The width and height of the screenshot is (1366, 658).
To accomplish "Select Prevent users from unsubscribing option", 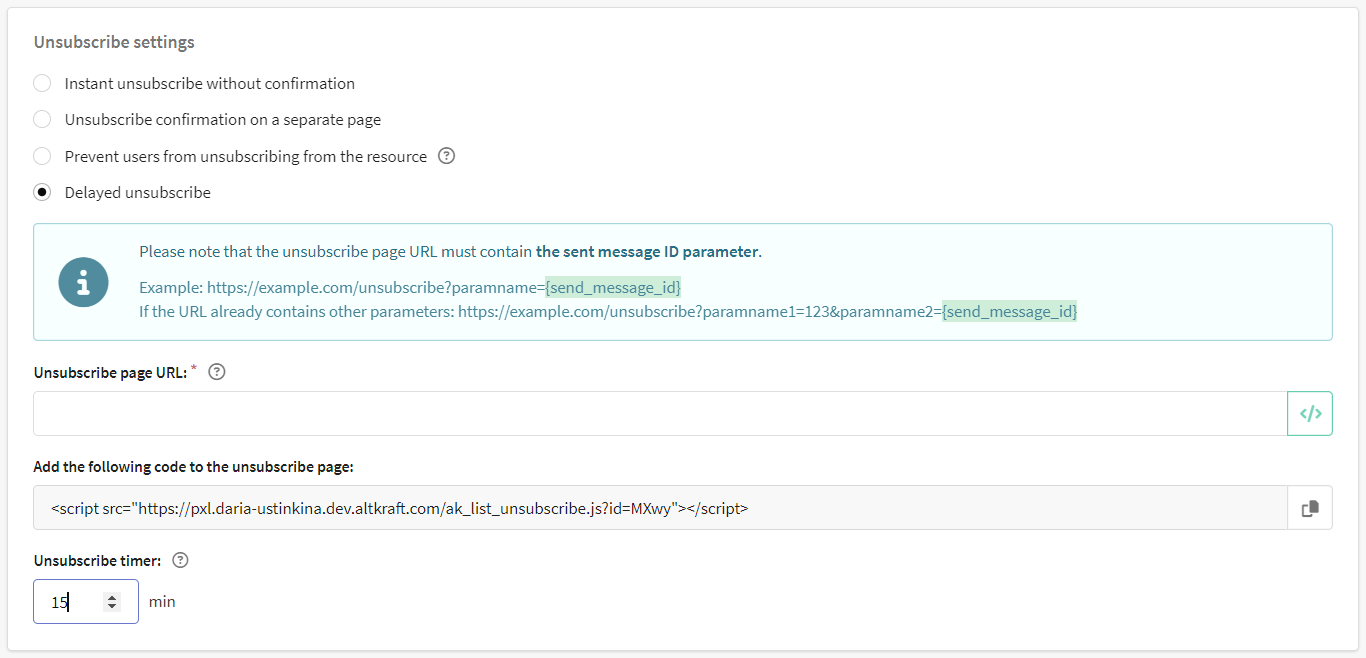I will point(42,156).
